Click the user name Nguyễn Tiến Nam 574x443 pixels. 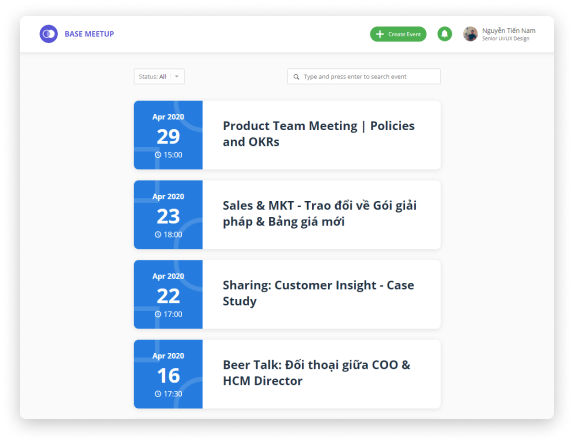coord(509,31)
